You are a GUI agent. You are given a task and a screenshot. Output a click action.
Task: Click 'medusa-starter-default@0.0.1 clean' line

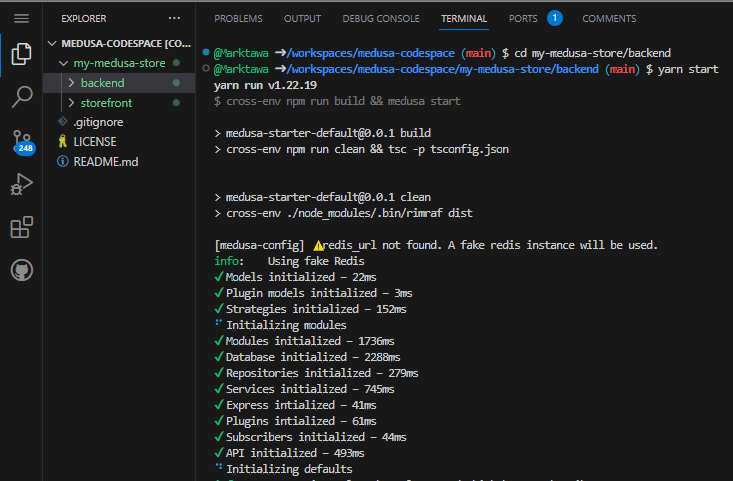tap(323, 197)
